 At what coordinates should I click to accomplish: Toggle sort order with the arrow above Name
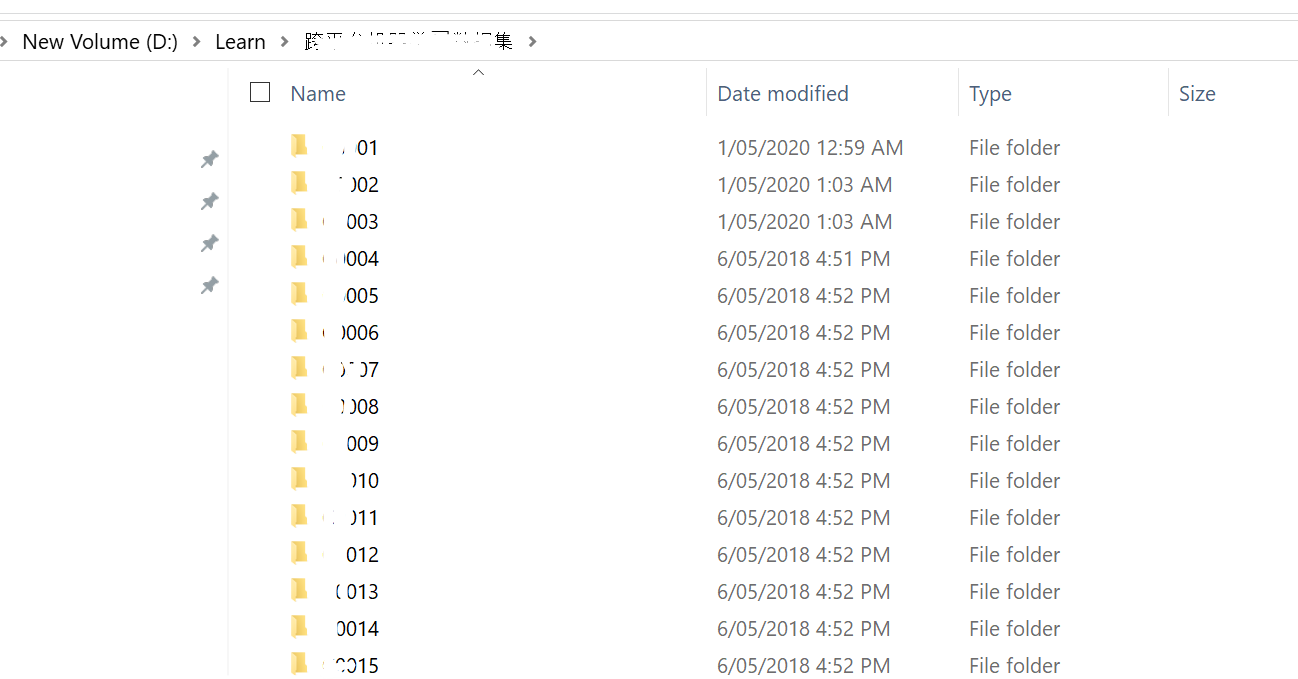pos(478,71)
